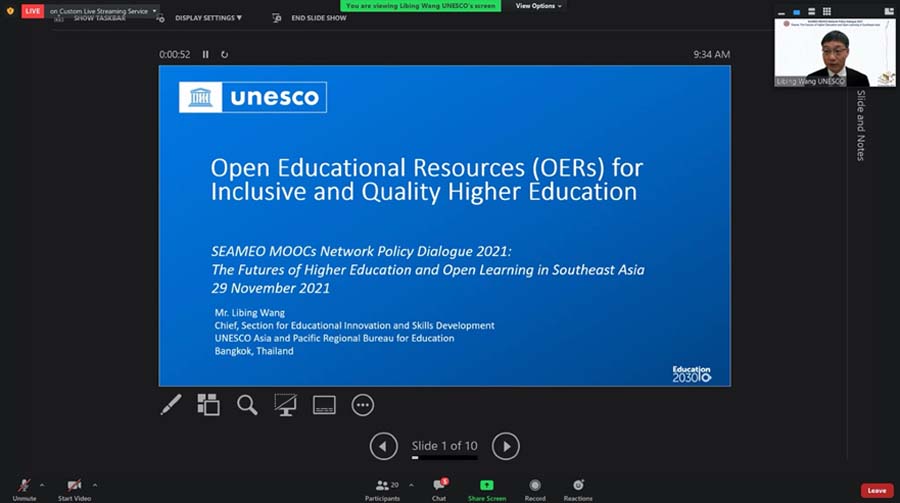Image resolution: width=900 pixels, height=503 pixels.
Task: Restart the presentation timer
Action: 224,55
